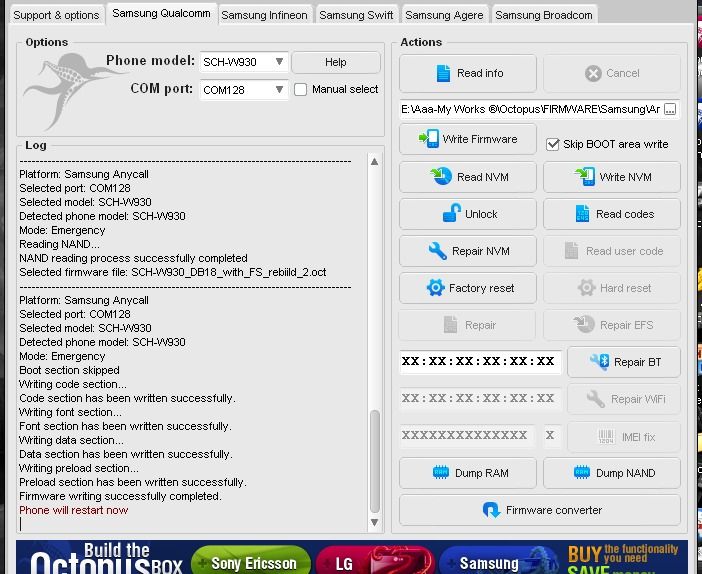The image size is (702, 574).
Task: Click the Read codes file icon
Action: click(582, 214)
